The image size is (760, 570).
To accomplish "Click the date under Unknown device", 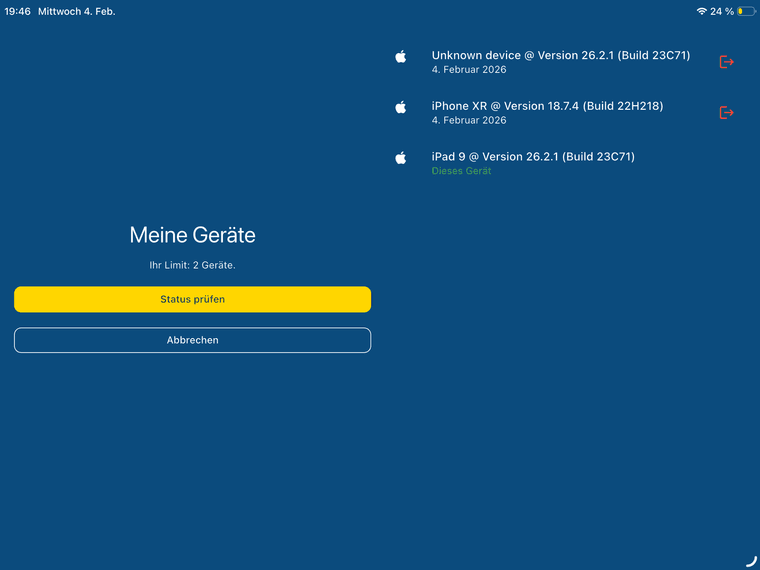I will coord(469,70).
